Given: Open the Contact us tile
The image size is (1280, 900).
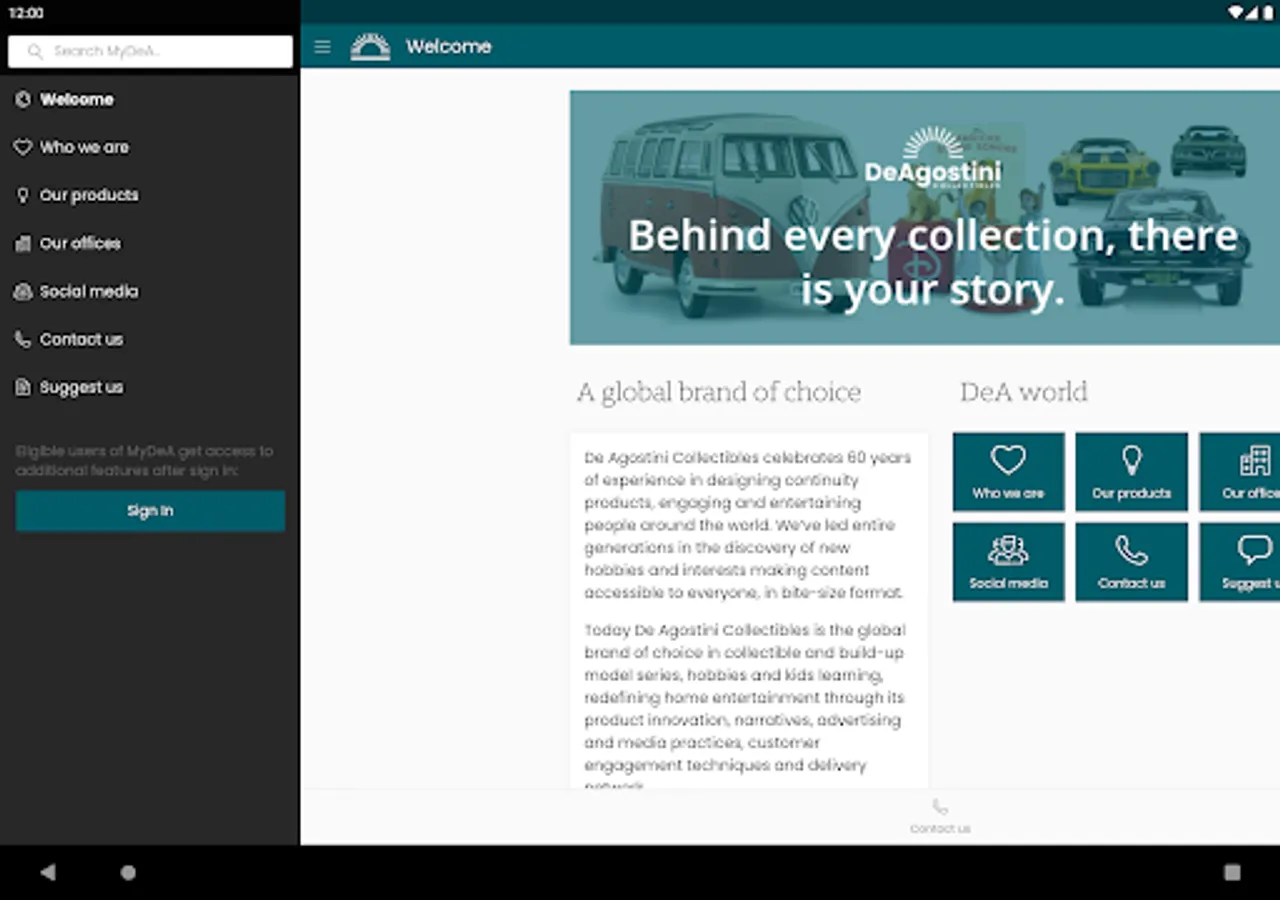Looking at the screenshot, I should 1131,562.
